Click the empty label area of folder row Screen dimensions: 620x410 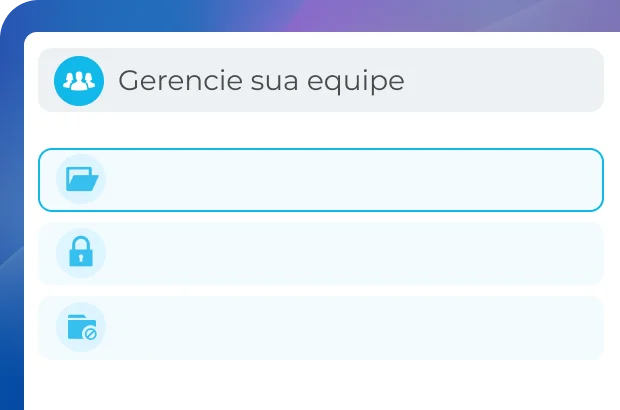coord(350,180)
